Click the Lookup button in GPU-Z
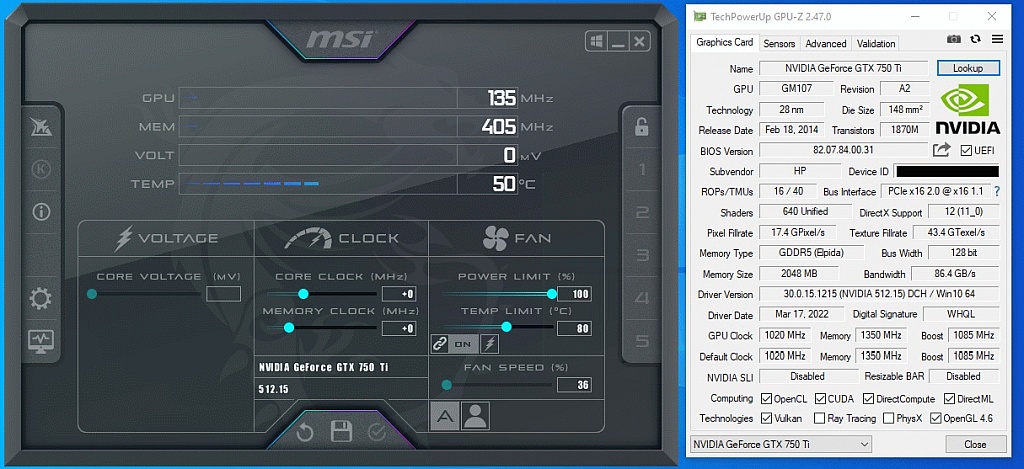This screenshot has width=1024, height=469. pyautogui.click(x=968, y=68)
